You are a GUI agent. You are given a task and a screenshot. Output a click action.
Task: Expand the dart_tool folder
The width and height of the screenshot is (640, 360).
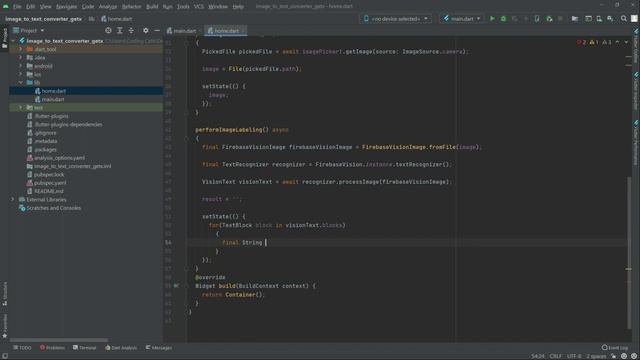point(20,49)
